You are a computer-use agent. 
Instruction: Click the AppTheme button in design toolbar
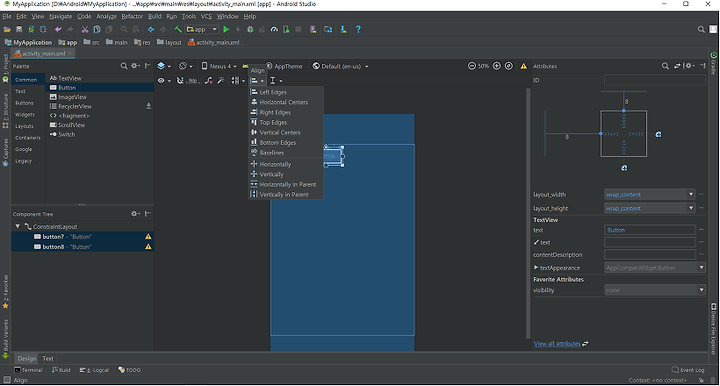tap(284, 66)
